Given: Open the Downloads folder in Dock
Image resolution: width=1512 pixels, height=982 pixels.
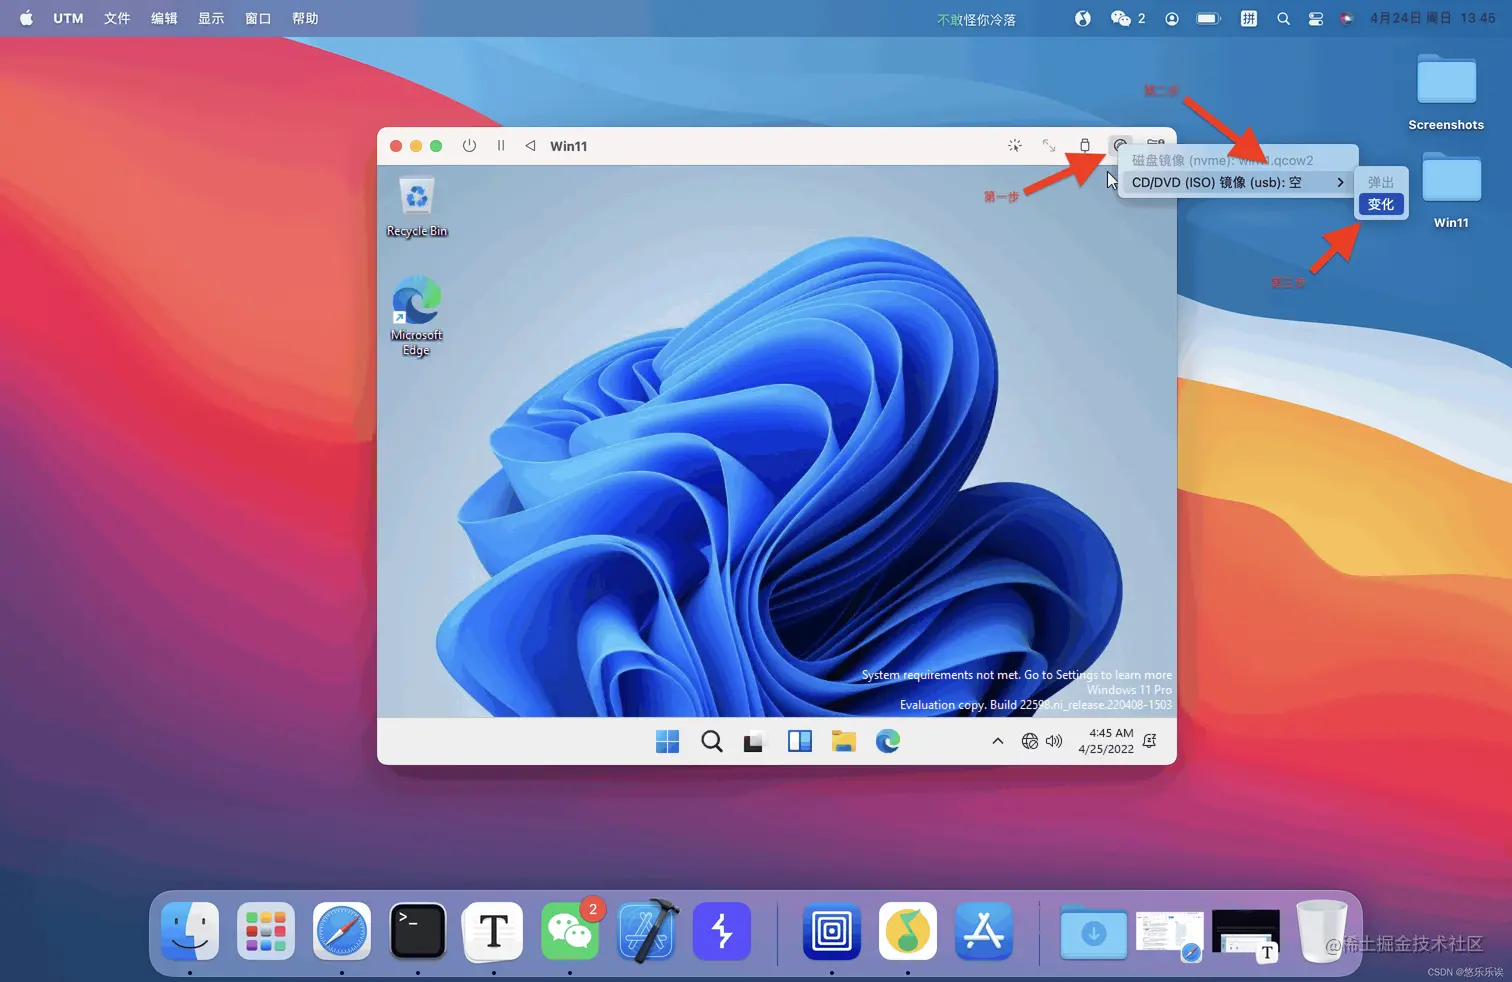Looking at the screenshot, I should [1093, 932].
